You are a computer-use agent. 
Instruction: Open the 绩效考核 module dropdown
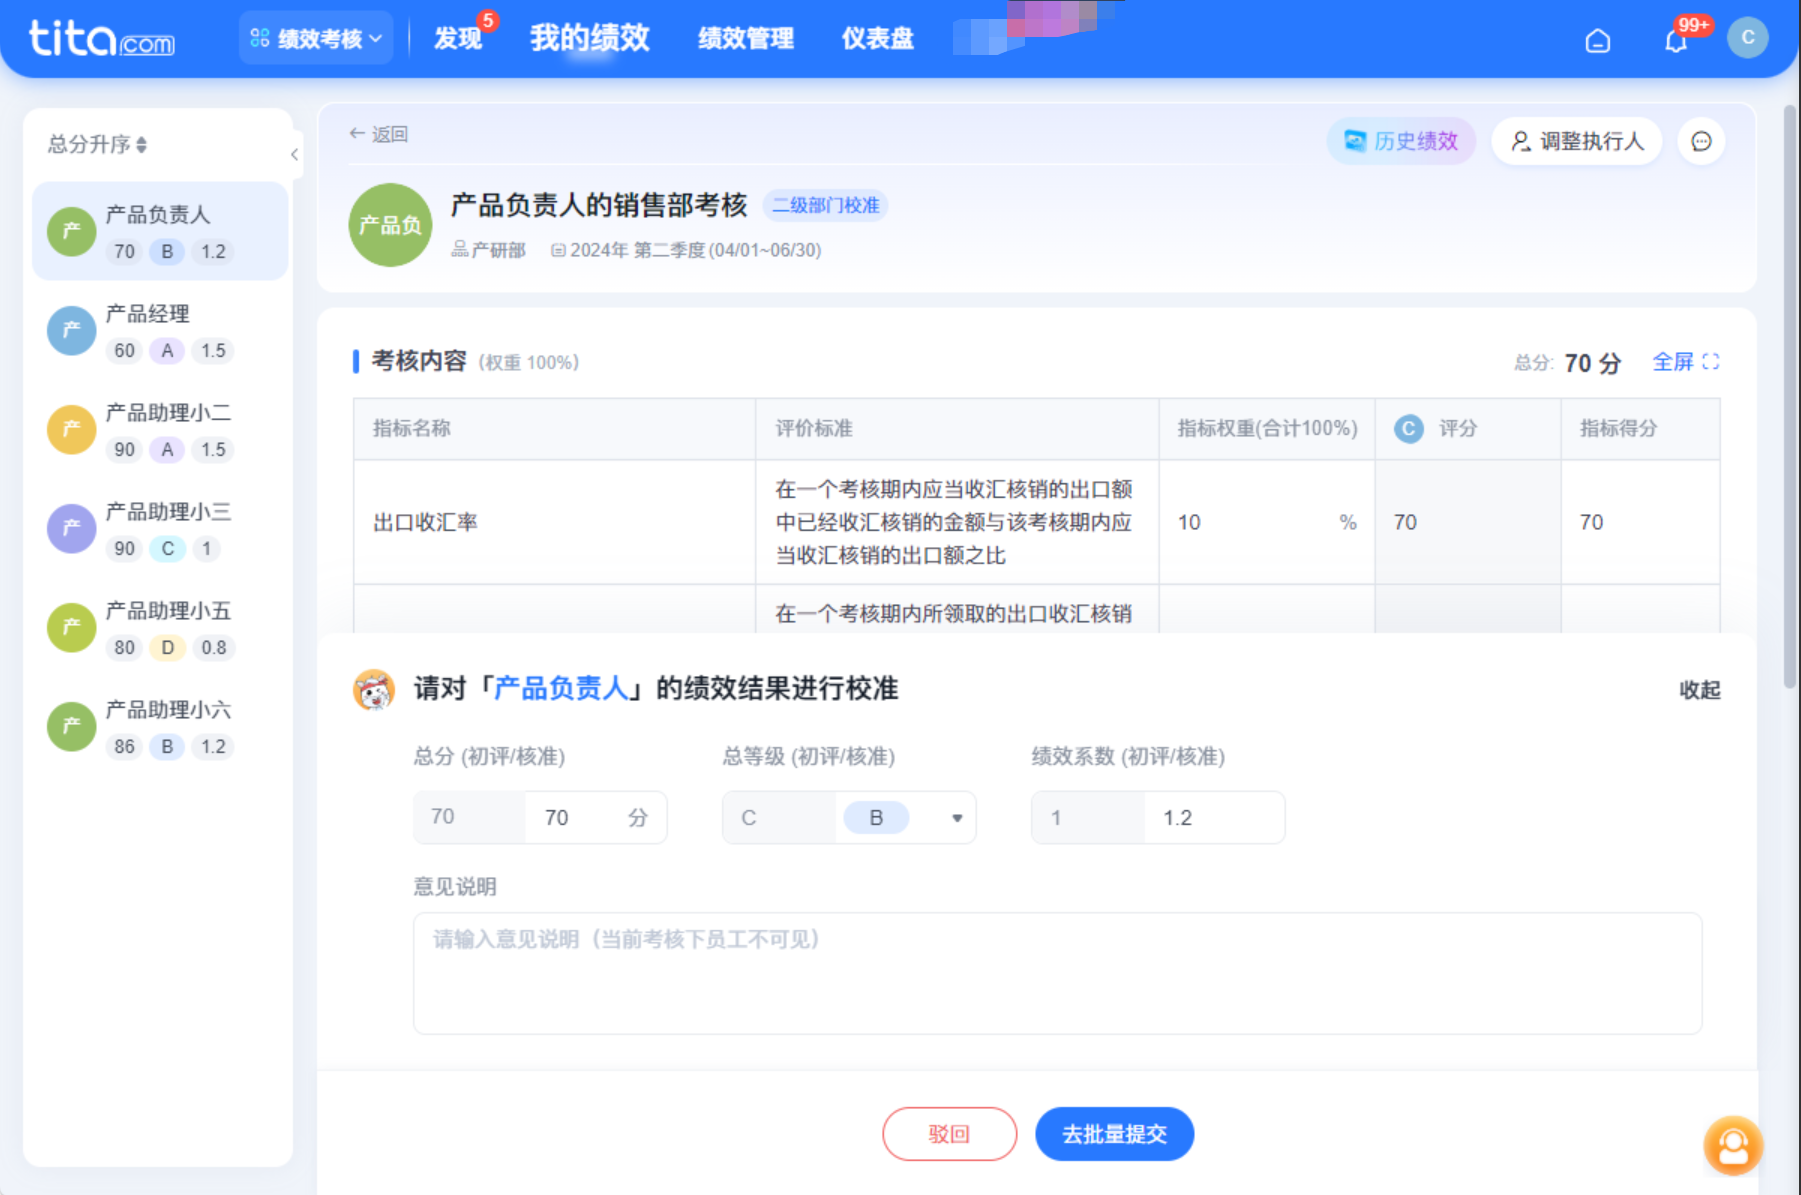pyautogui.click(x=316, y=39)
